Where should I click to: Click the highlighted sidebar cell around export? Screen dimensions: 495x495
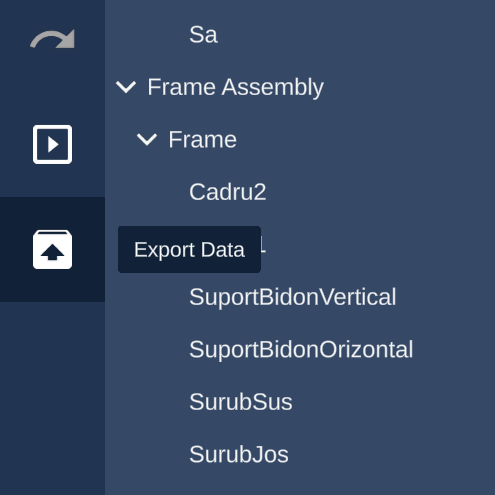pos(52,249)
